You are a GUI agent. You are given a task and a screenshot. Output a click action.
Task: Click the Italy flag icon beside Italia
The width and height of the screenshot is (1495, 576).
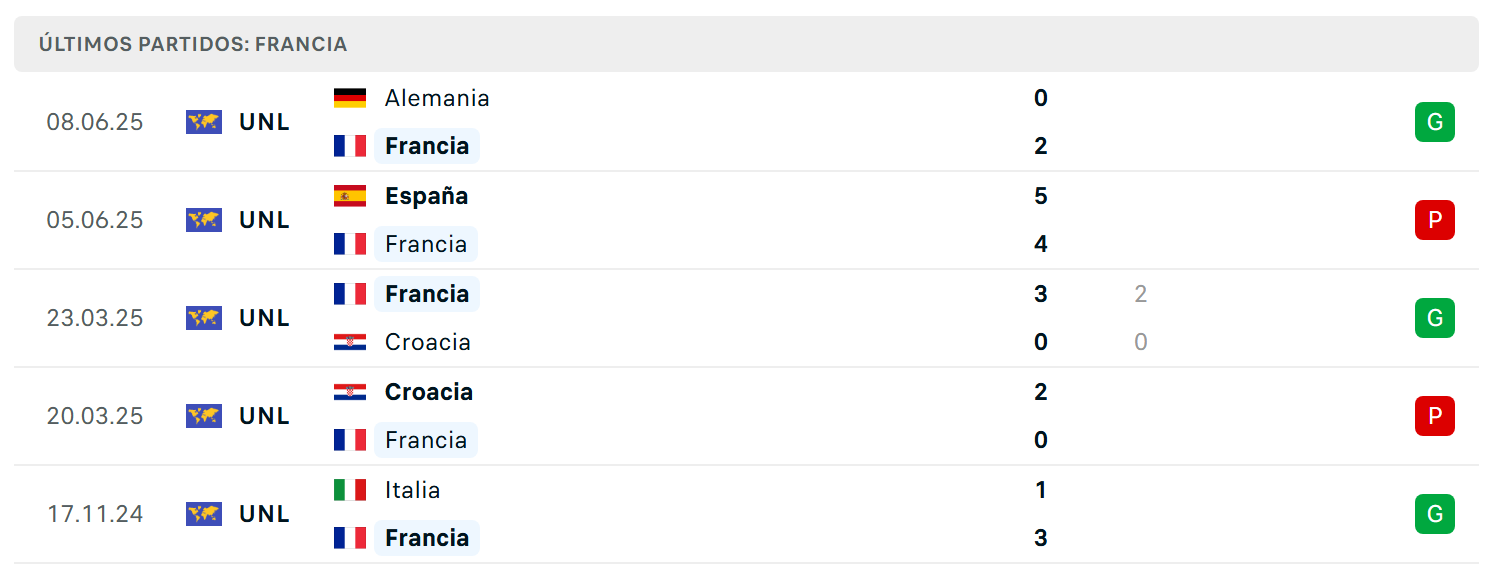coord(350,490)
